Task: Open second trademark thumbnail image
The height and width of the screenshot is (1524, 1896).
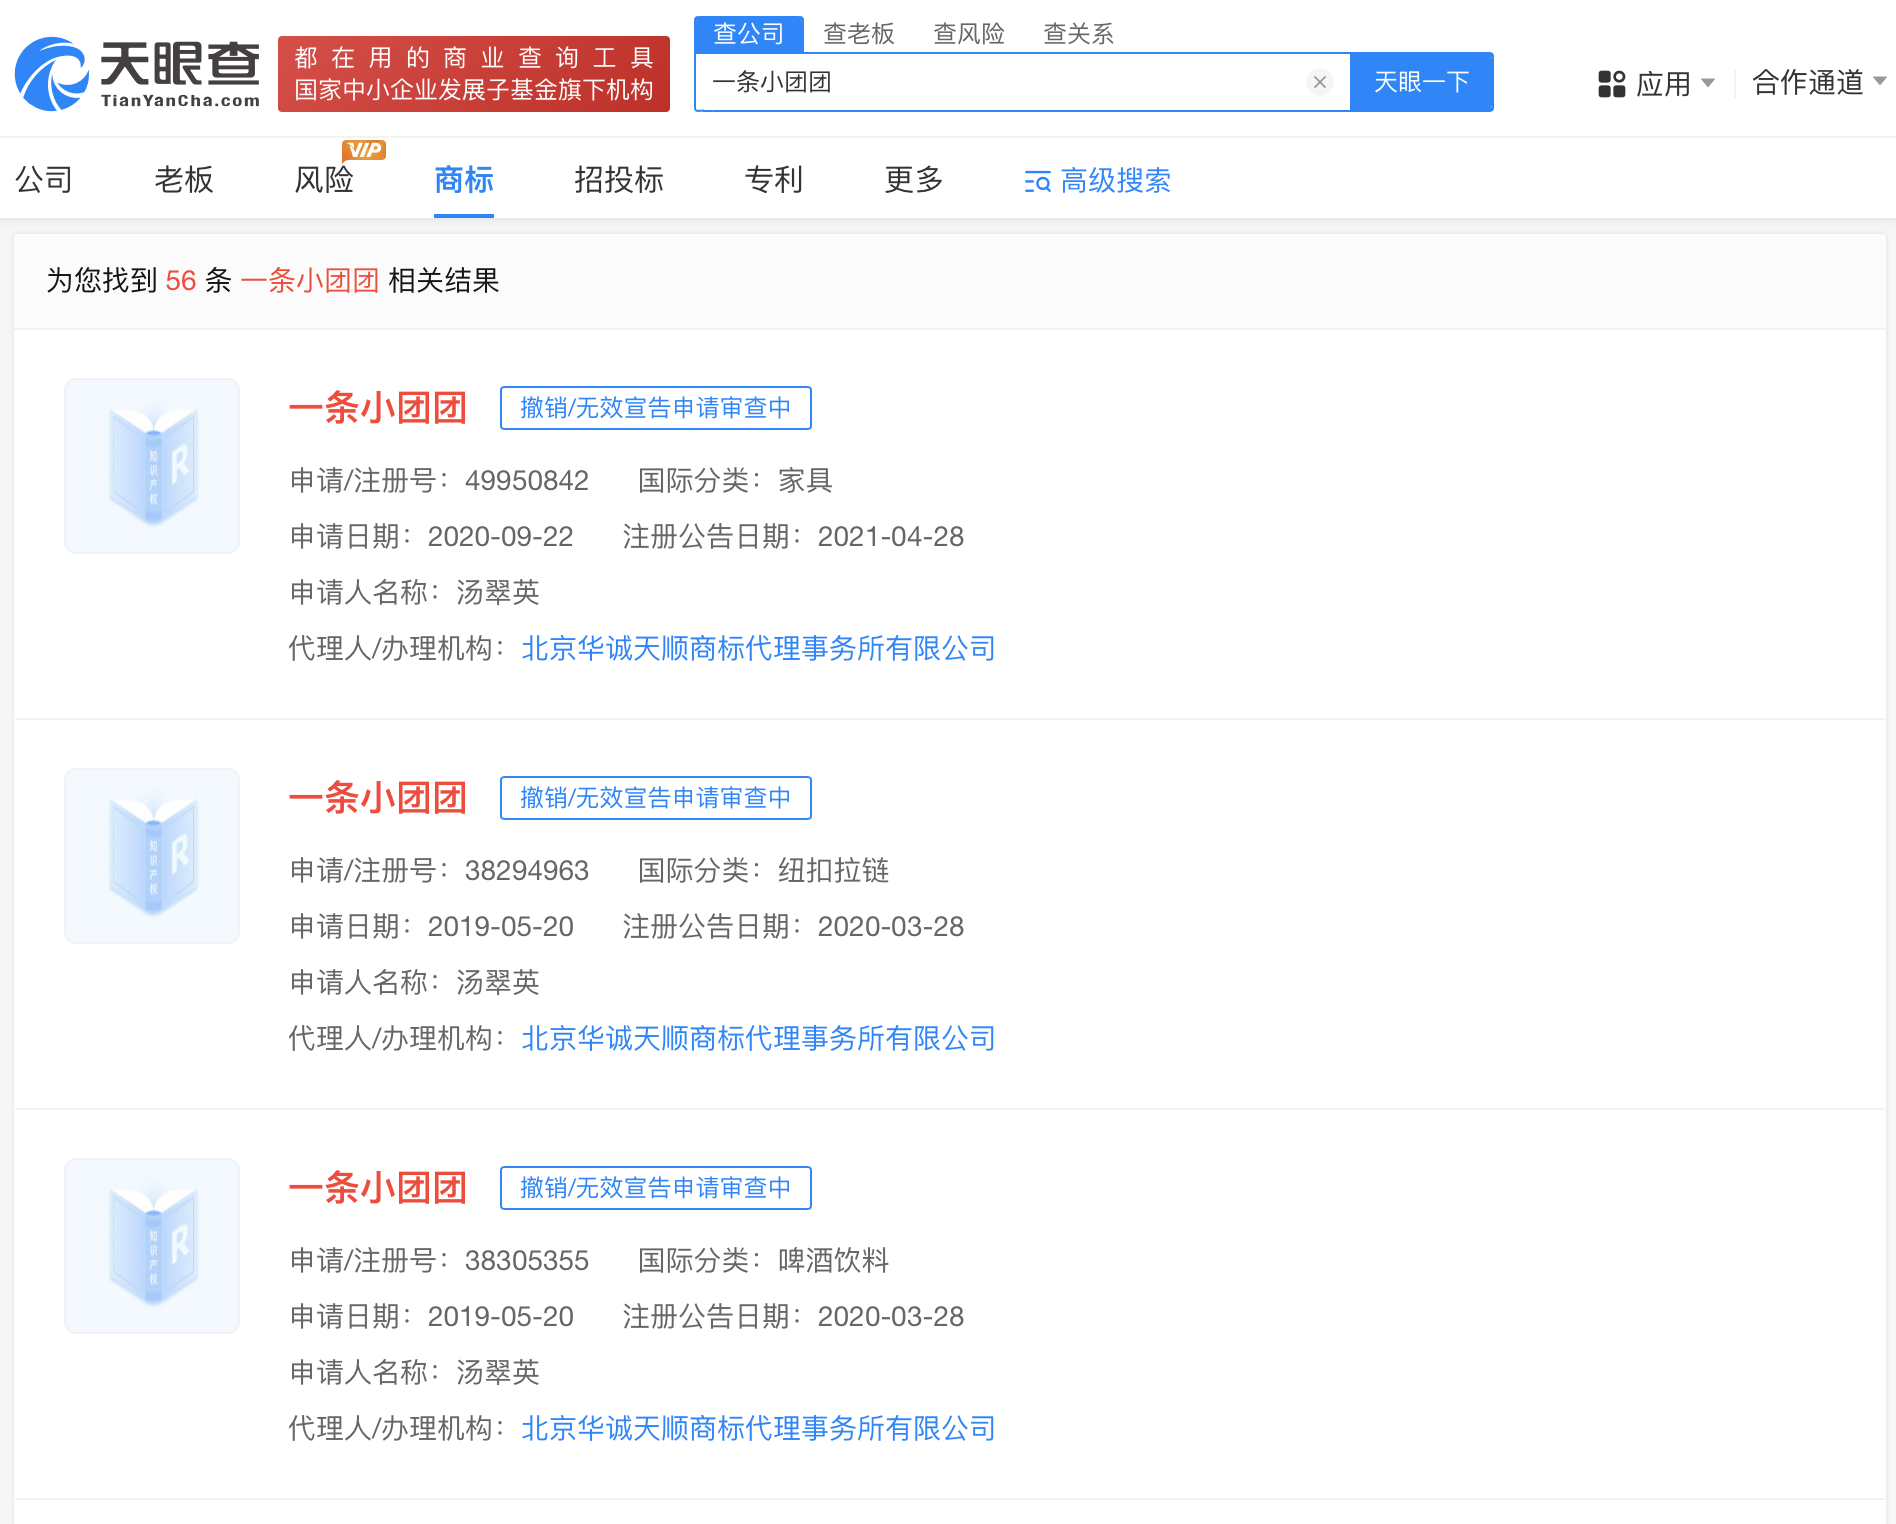Action: point(152,856)
